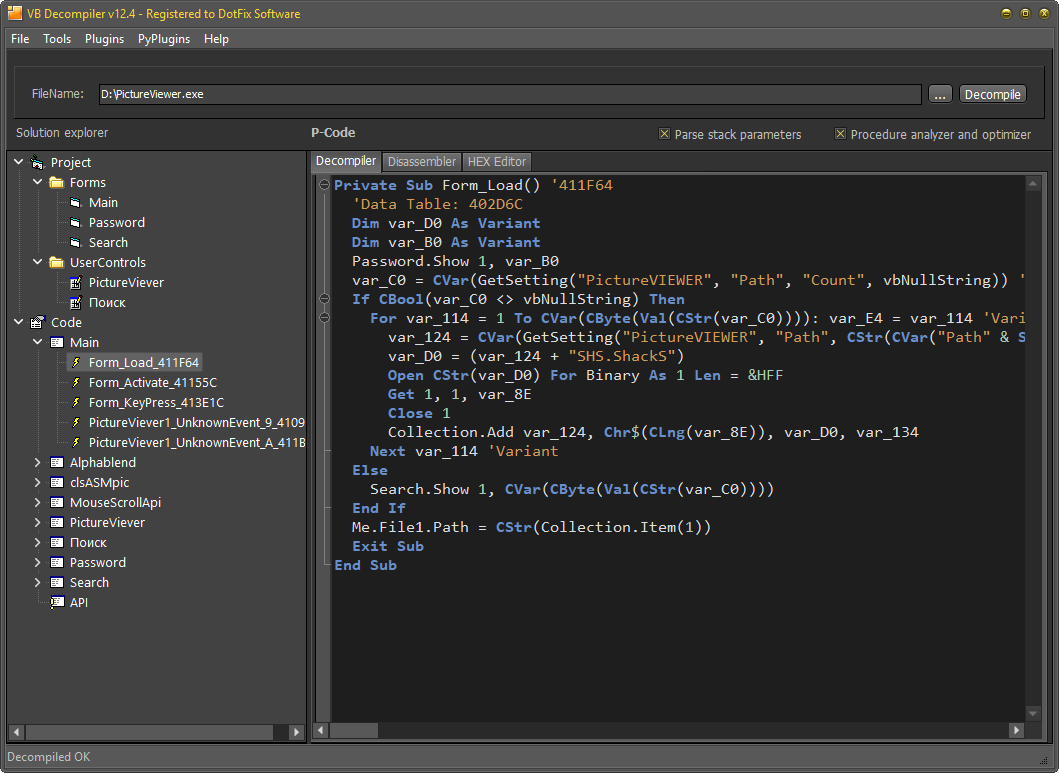The image size is (1059, 773).
Task: Expand the Search code module
Action: pyautogui.click(x=38, y=583)
